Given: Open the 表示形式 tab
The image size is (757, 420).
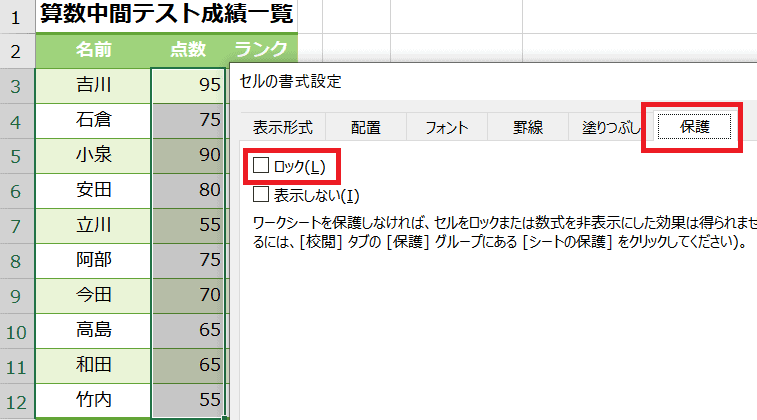Looking at the screenshot, I should click(283, 127).
